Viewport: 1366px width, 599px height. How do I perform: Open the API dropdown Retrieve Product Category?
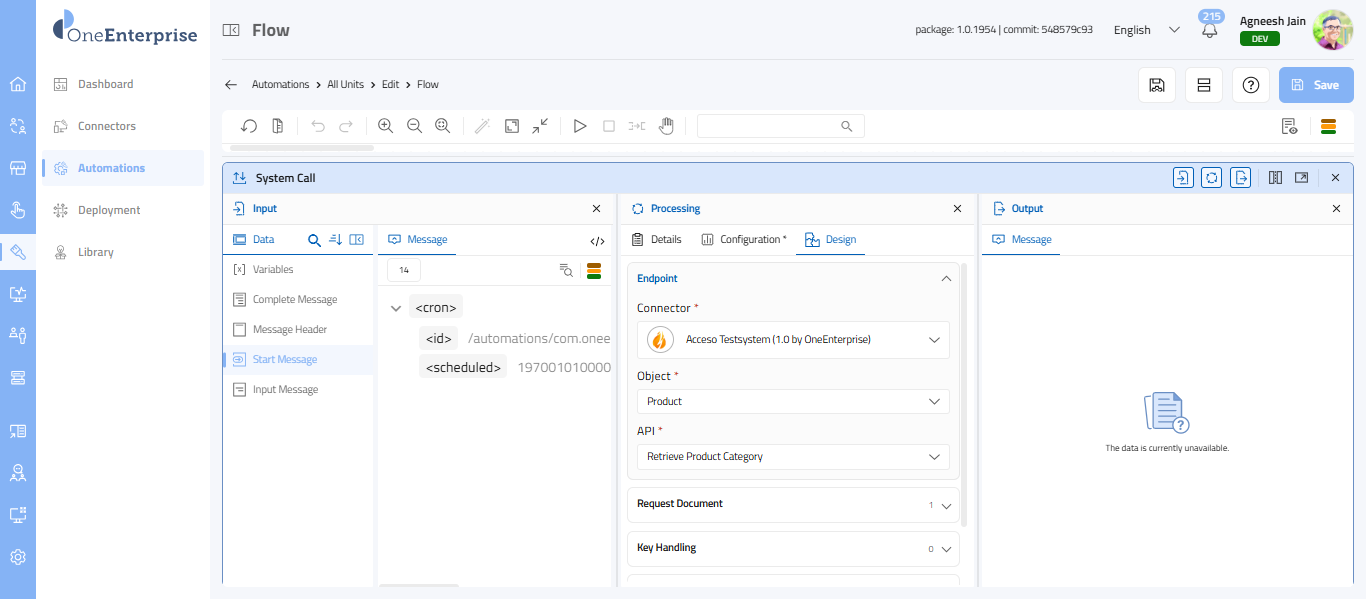(x=793, y=457)
